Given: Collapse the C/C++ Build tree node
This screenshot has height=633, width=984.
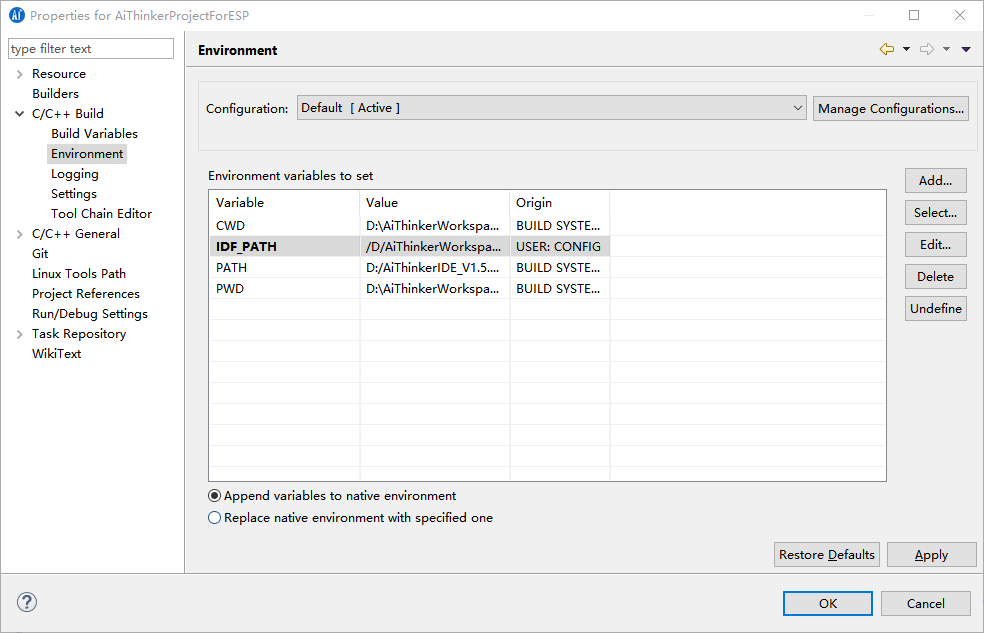Looking at the screenshot, I should [20, 114].
